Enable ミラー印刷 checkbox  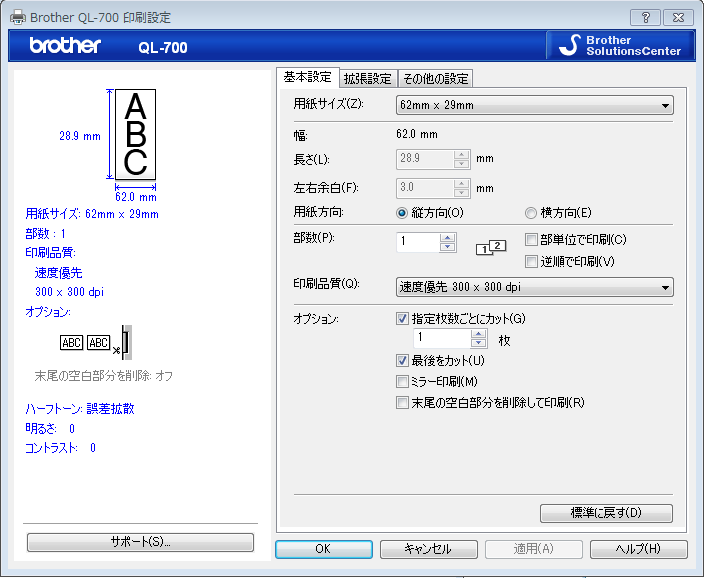pos(402,382)
